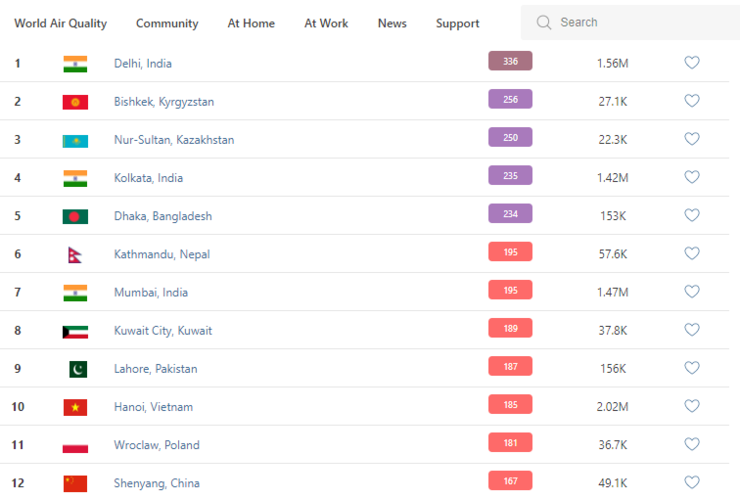Click the Kuwait flag icon

pos(75,331)
